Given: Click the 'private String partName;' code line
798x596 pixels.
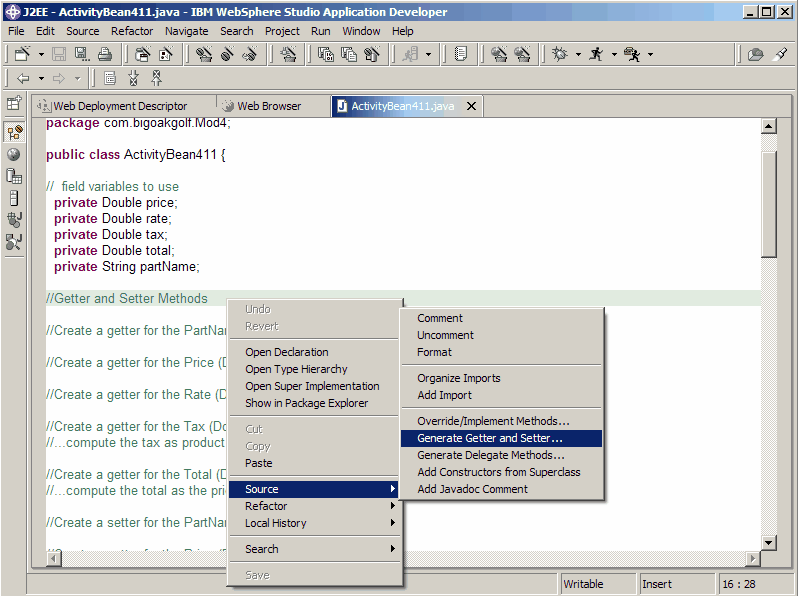Looking at the screenshot, I should coord(127,267).
